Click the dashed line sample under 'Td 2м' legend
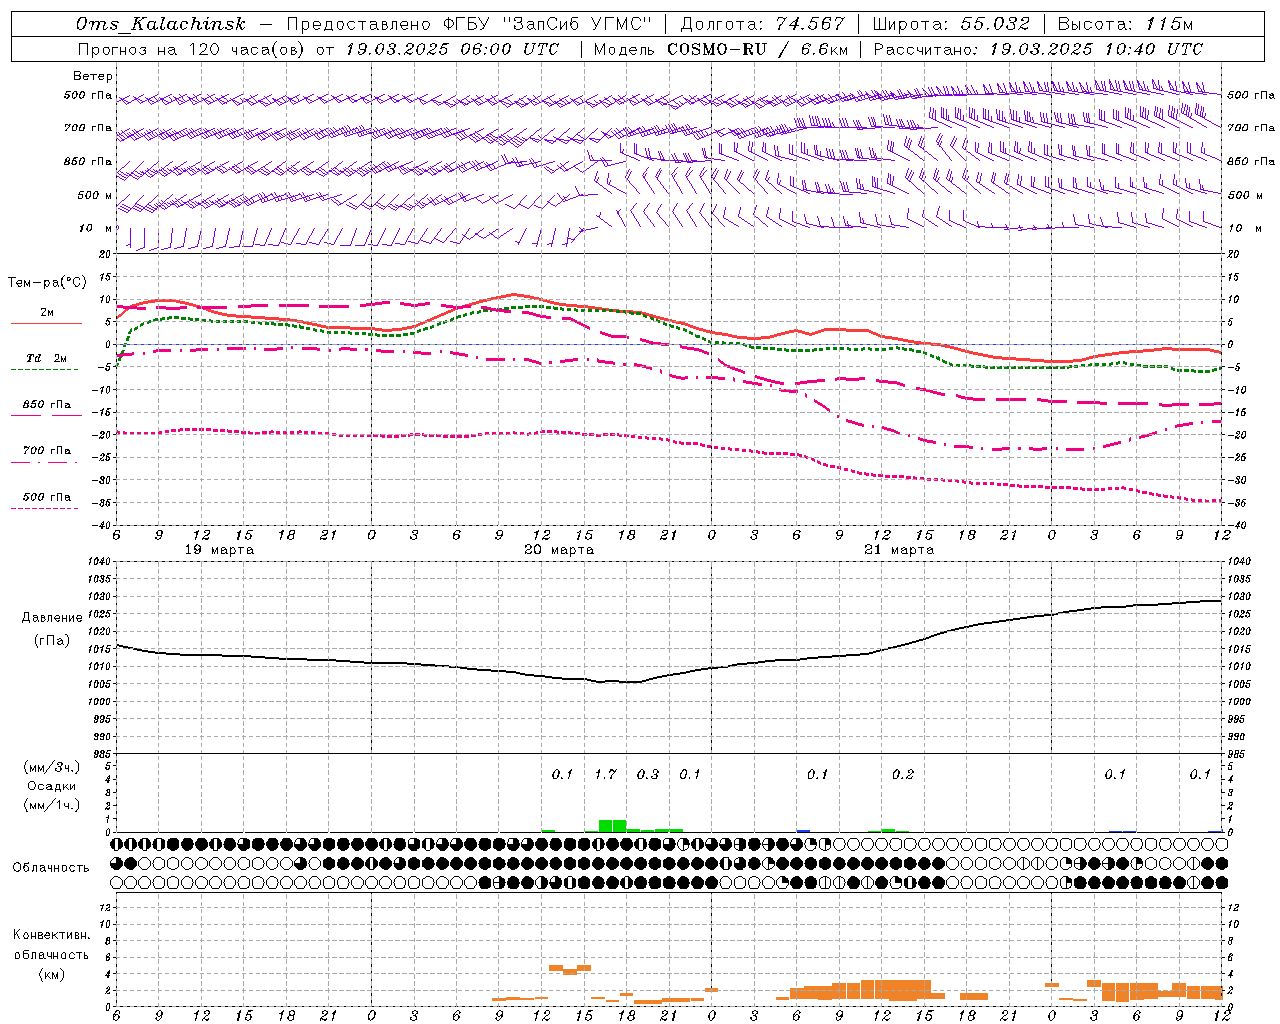The width and height of the screenshot is (1280, 1024). pos(44,370)
